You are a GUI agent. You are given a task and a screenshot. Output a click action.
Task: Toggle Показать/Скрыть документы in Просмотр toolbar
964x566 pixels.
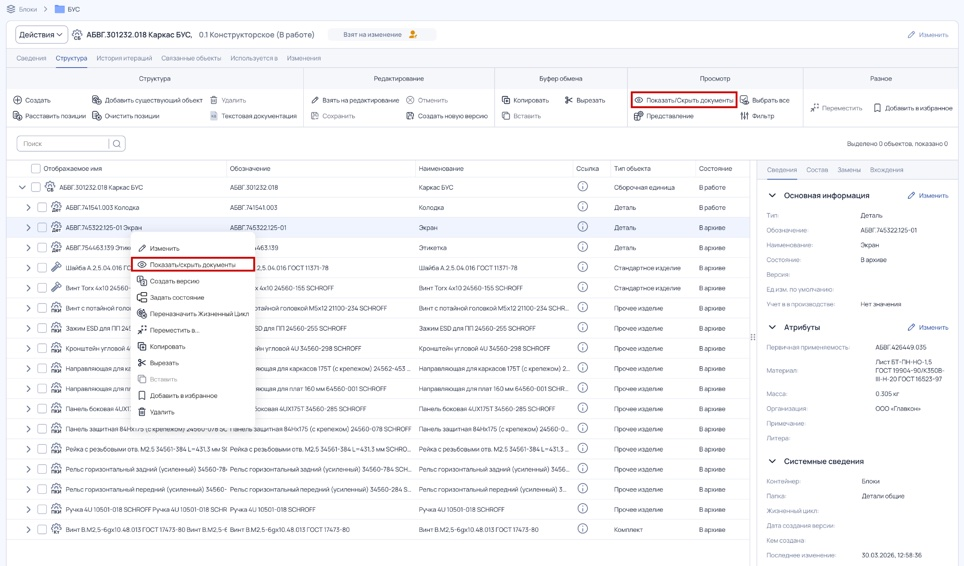(x=684, y=100)
